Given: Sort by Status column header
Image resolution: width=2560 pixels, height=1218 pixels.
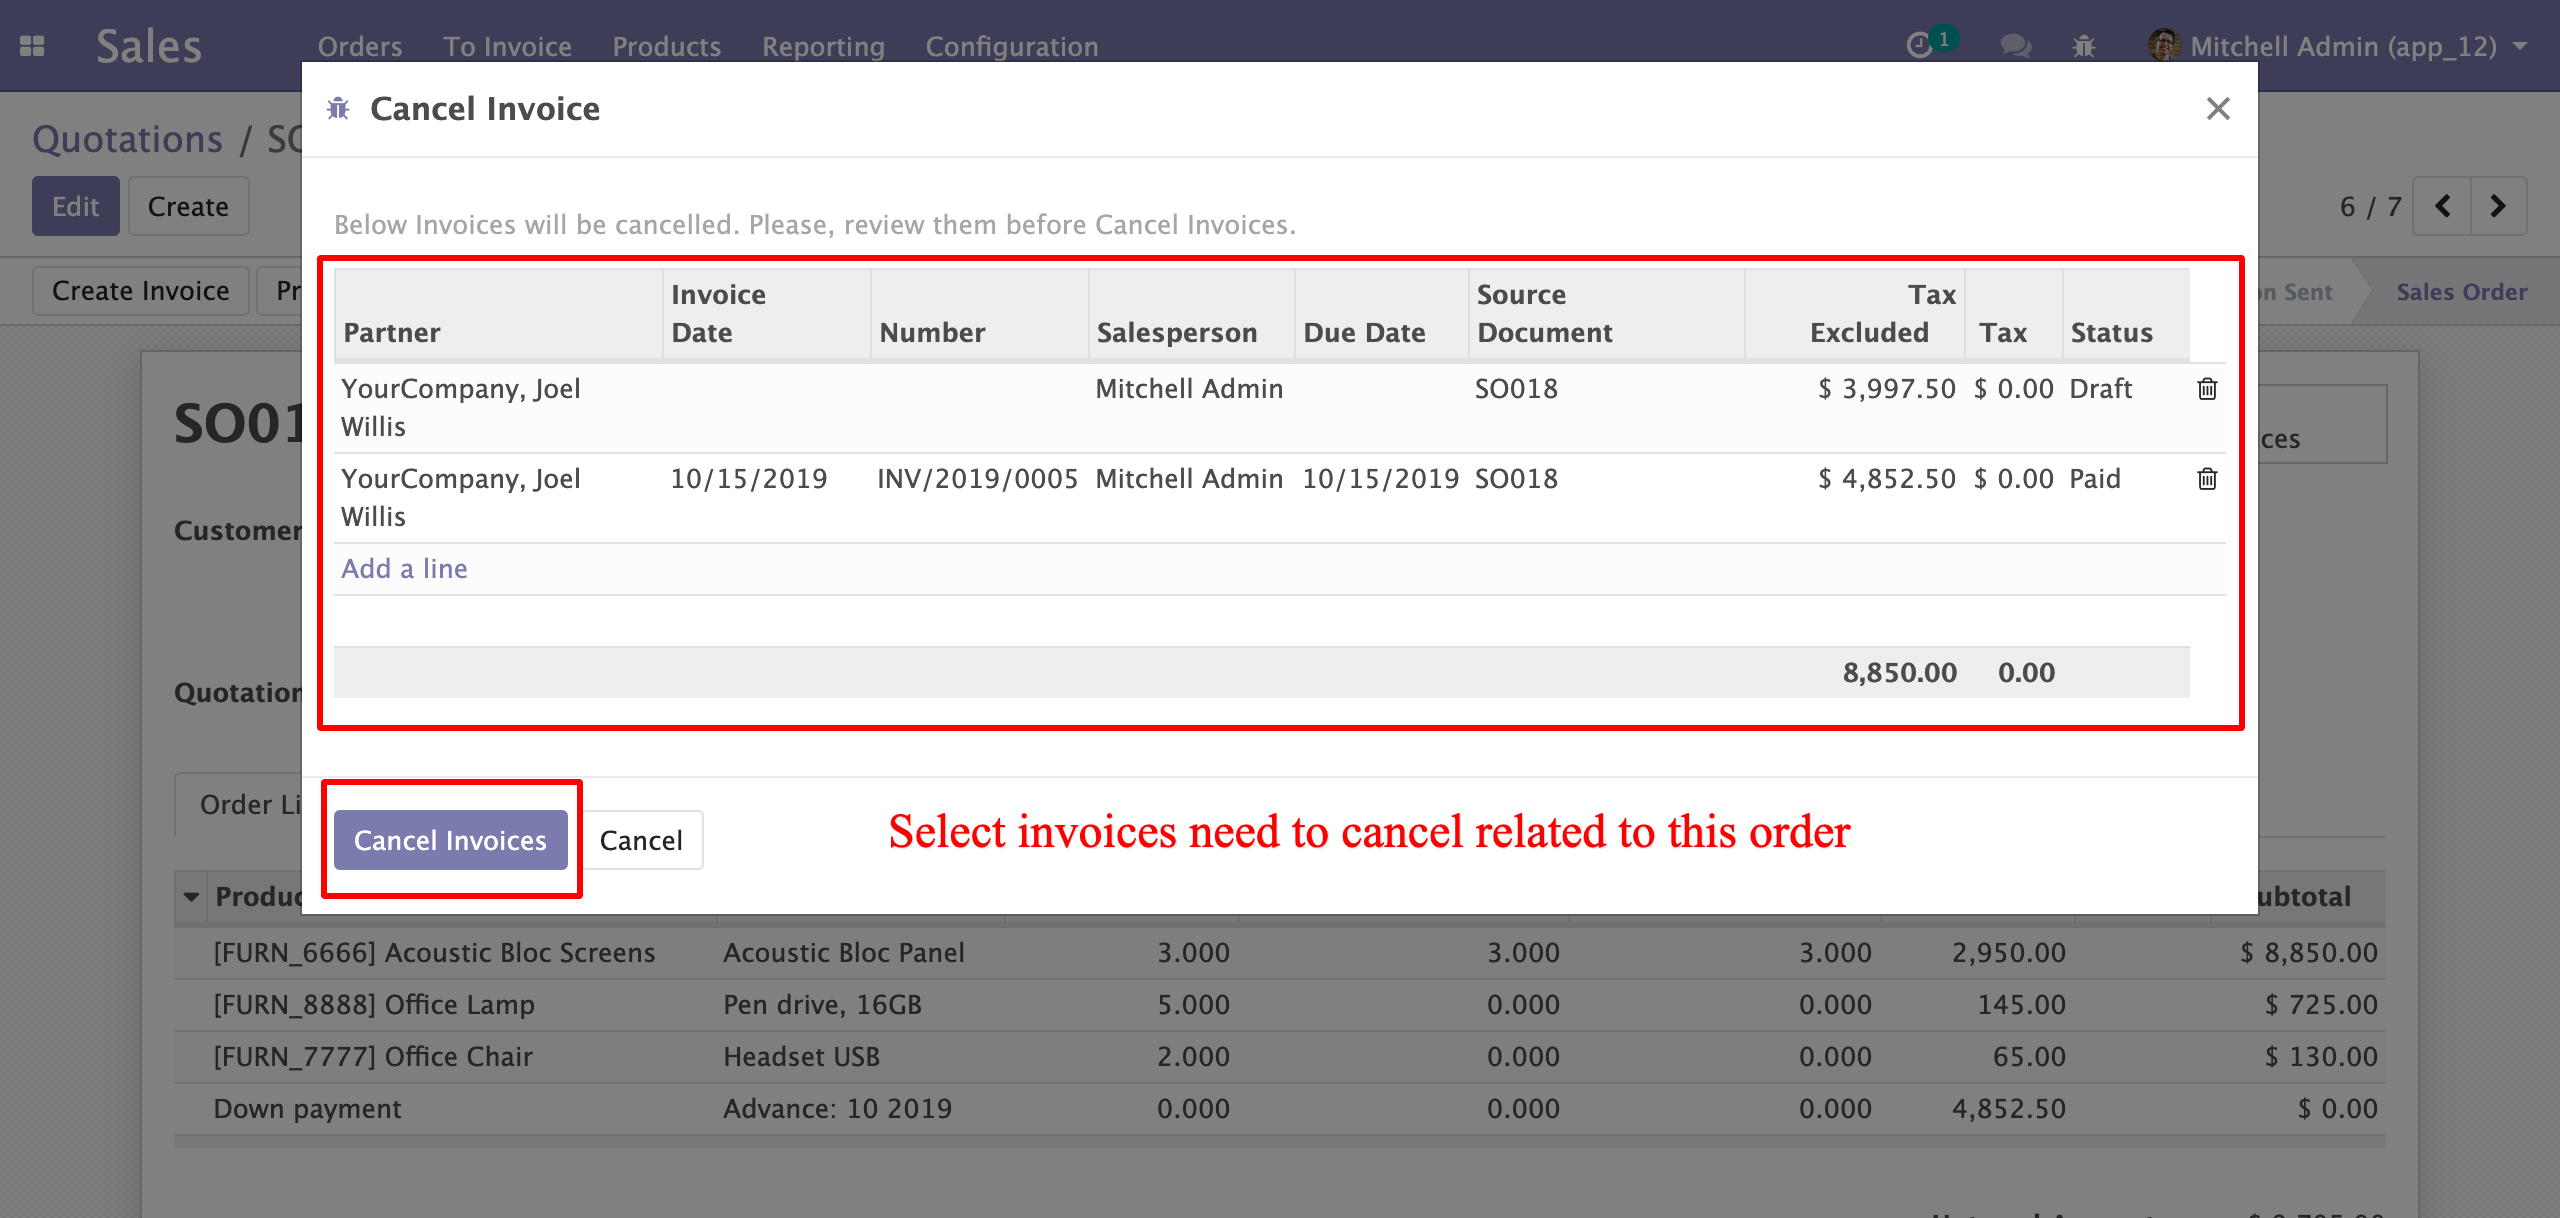Looking at the screenshot, I should coord(2111,332).
